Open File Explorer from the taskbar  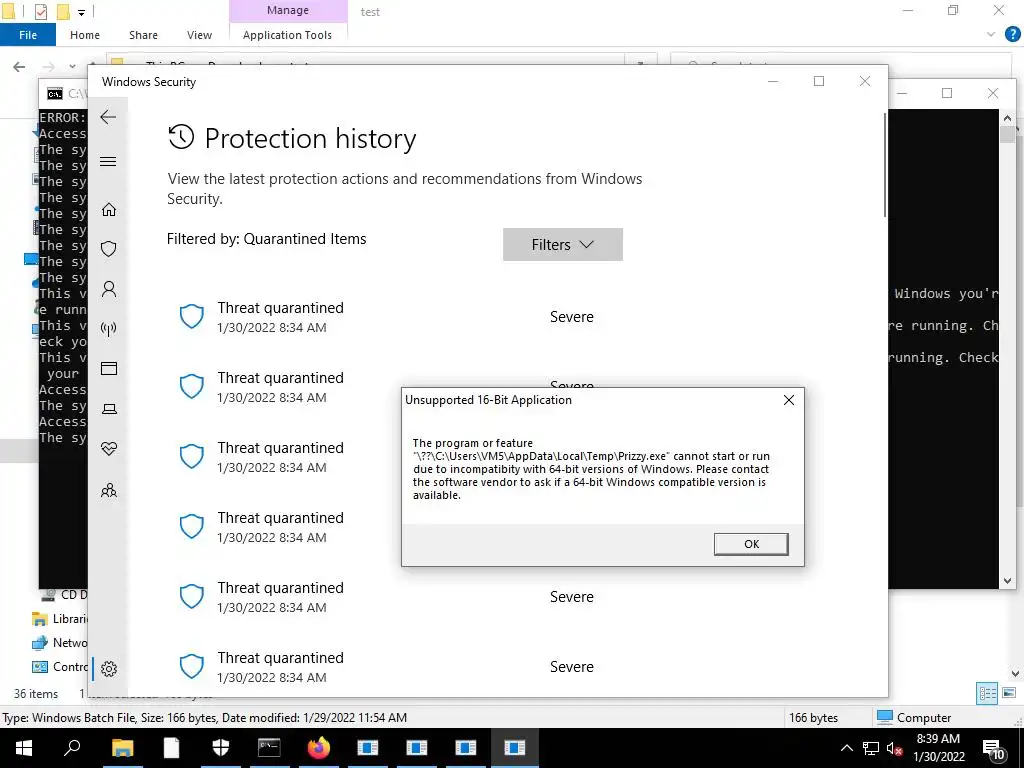pos(122,748)
